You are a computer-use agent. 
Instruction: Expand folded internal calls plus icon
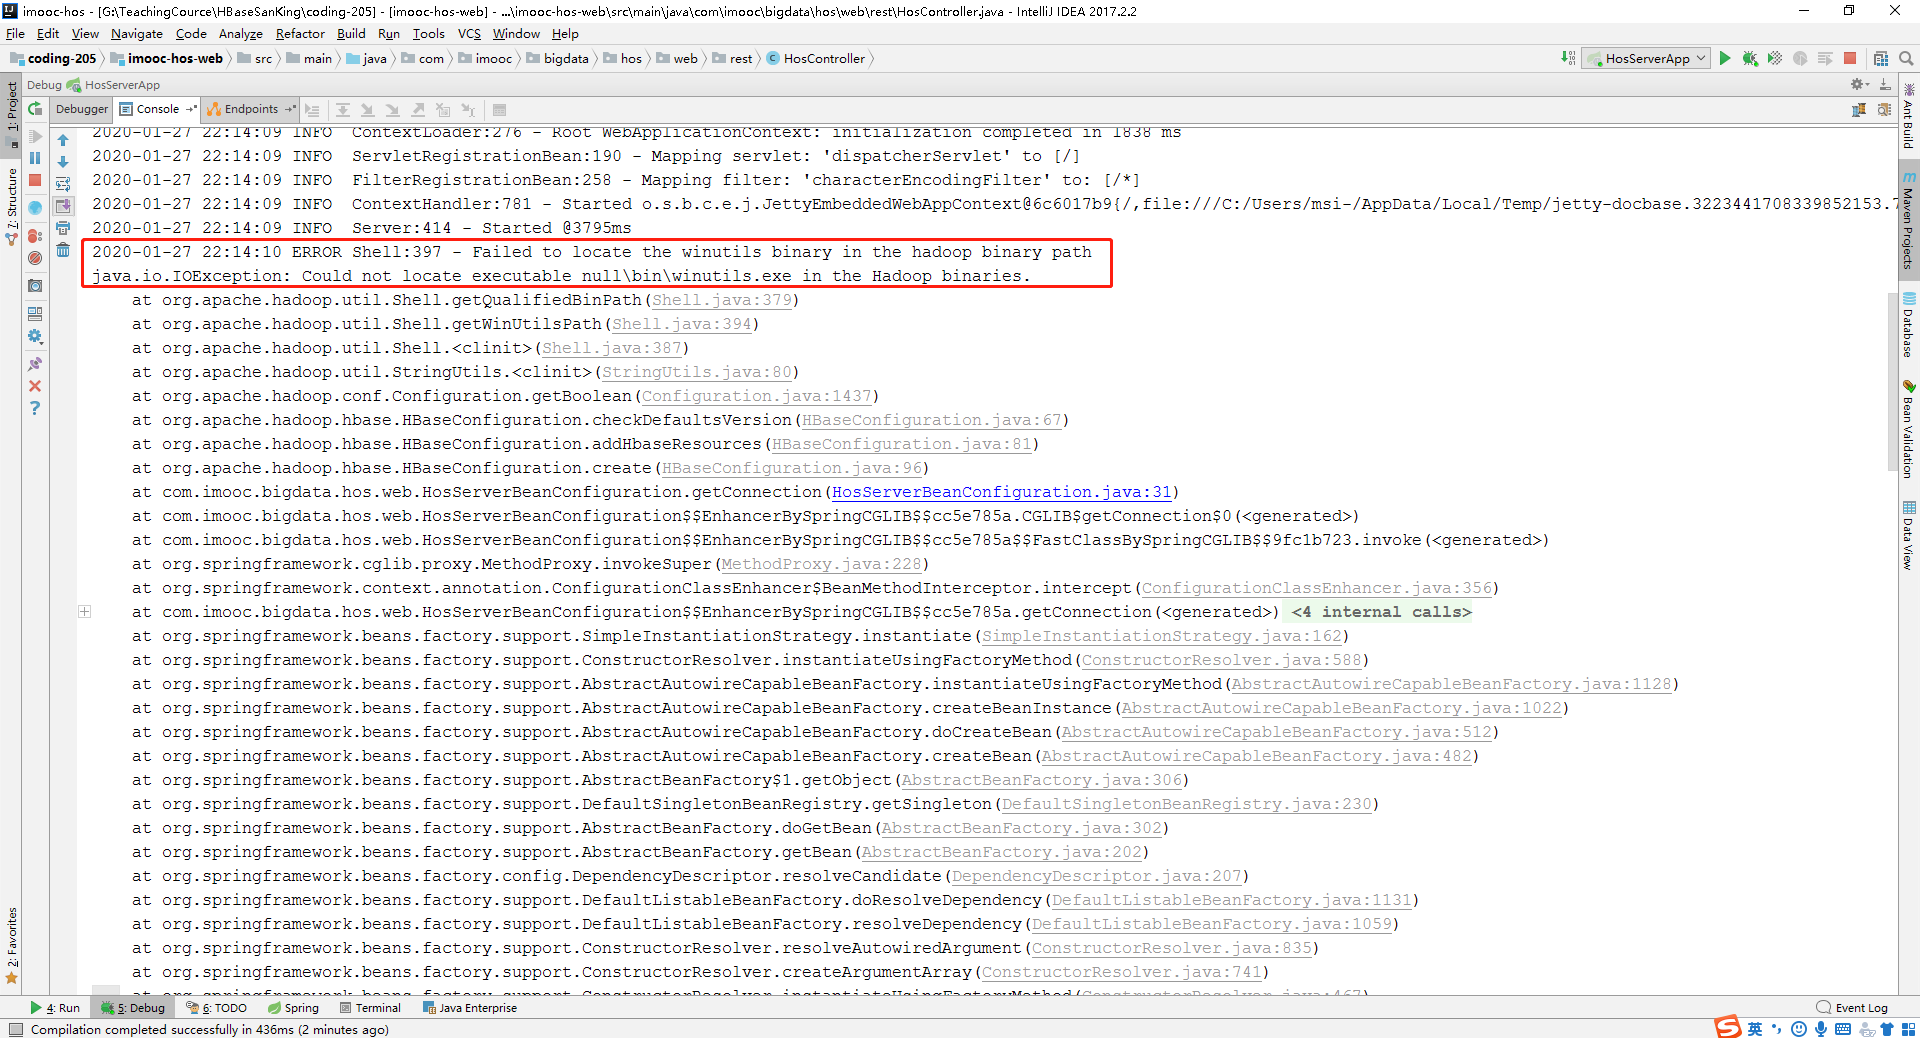tap(85, 611)
